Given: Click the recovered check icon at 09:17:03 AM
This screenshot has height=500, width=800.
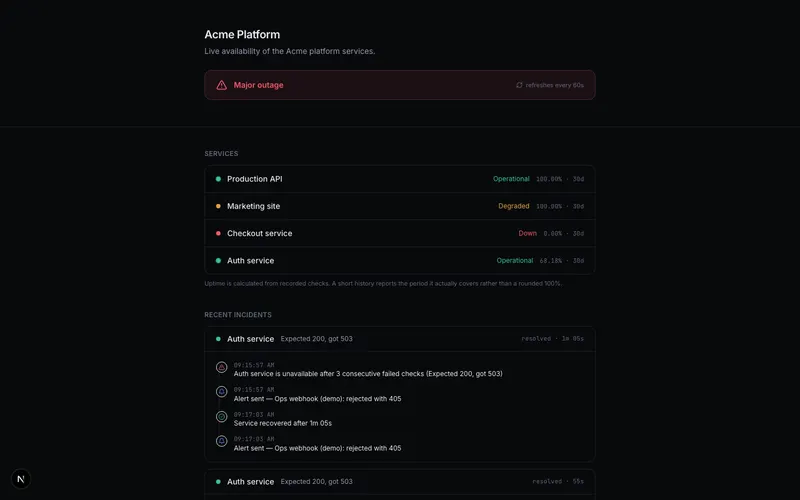Looking at the screenshot, I should (x=221, y=417).
